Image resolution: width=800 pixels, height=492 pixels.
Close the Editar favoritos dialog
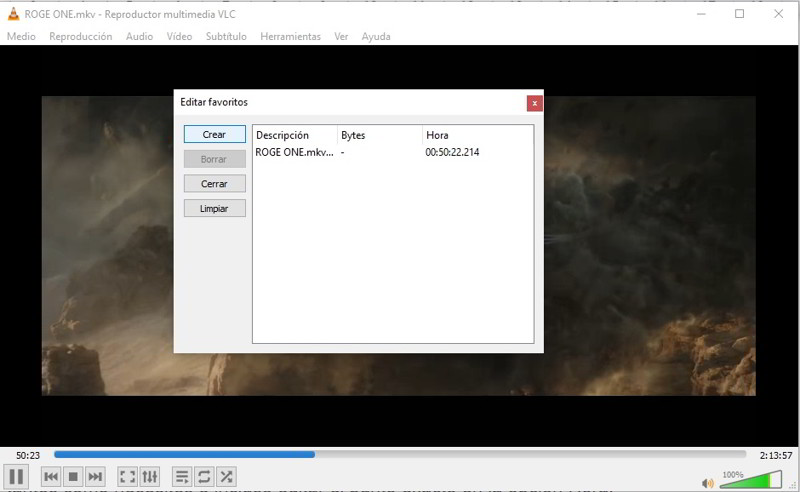coord(535,103)
